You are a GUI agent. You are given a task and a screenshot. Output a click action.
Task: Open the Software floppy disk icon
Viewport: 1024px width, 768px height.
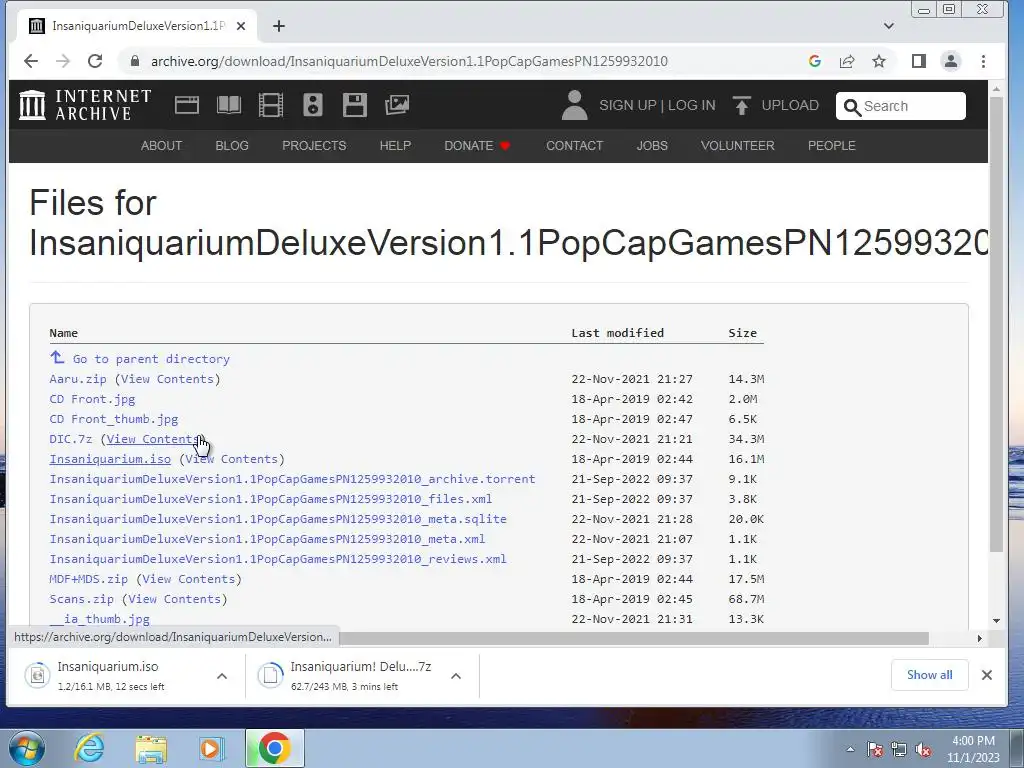(355, 105)
